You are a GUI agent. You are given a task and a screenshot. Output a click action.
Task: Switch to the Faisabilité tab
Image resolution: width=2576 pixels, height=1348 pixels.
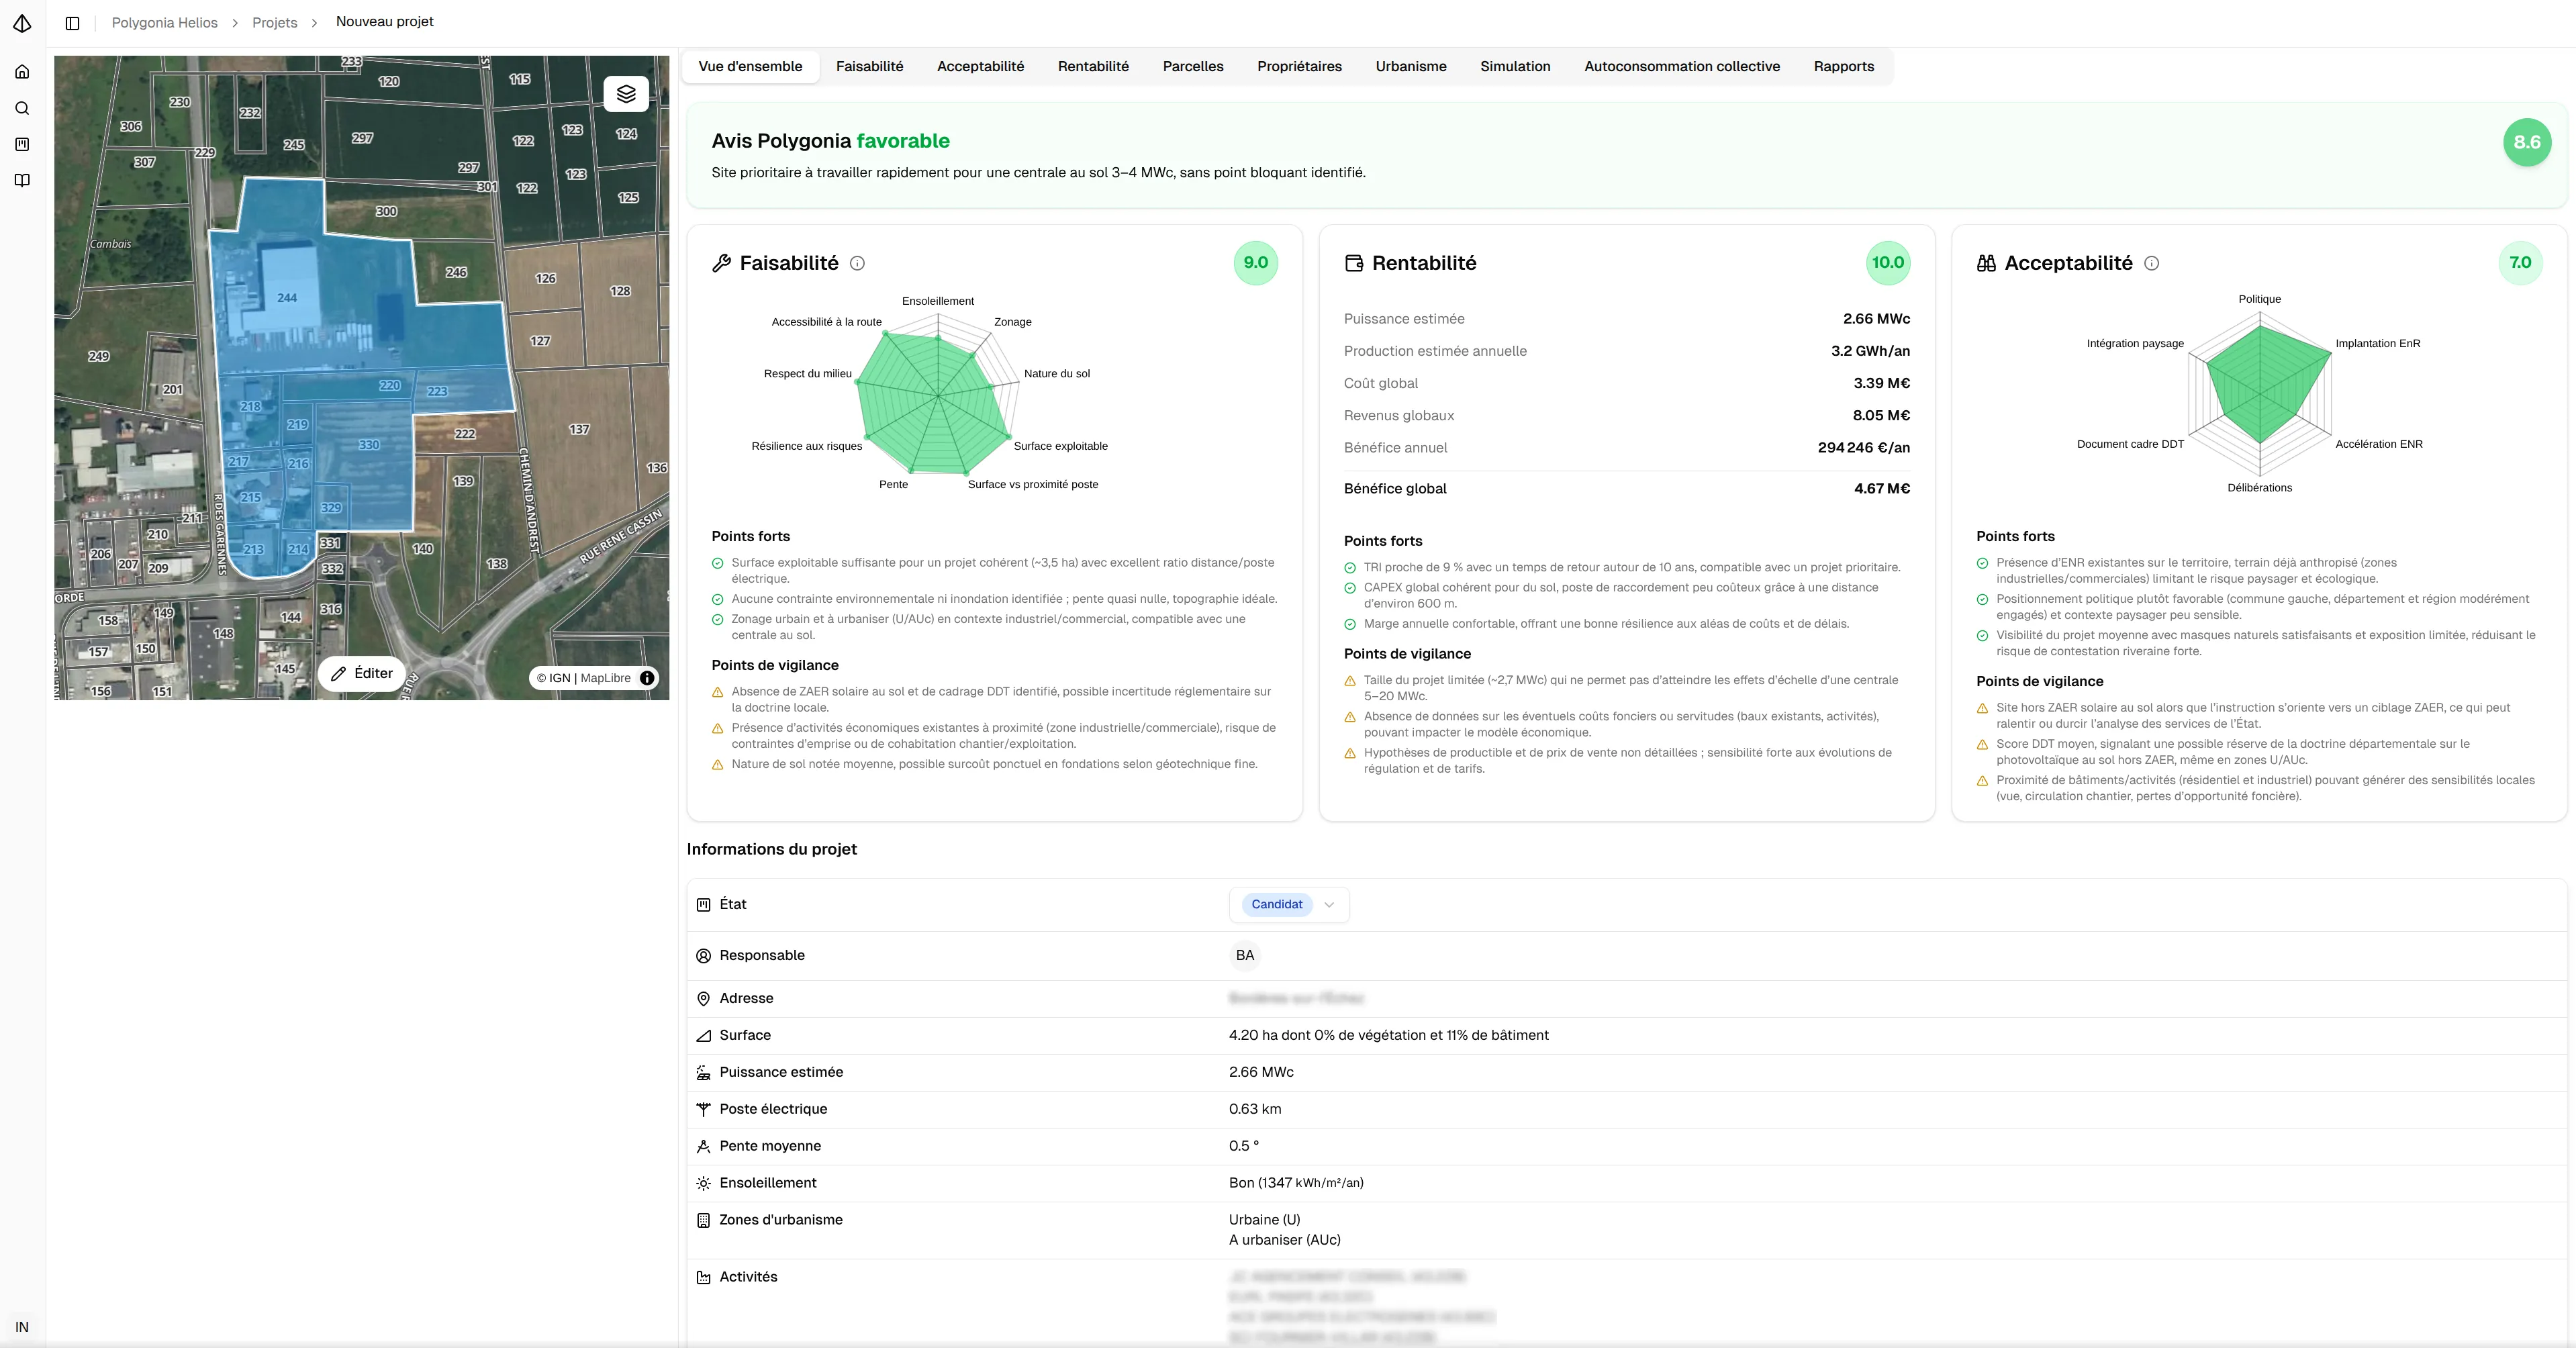[869, 67]
